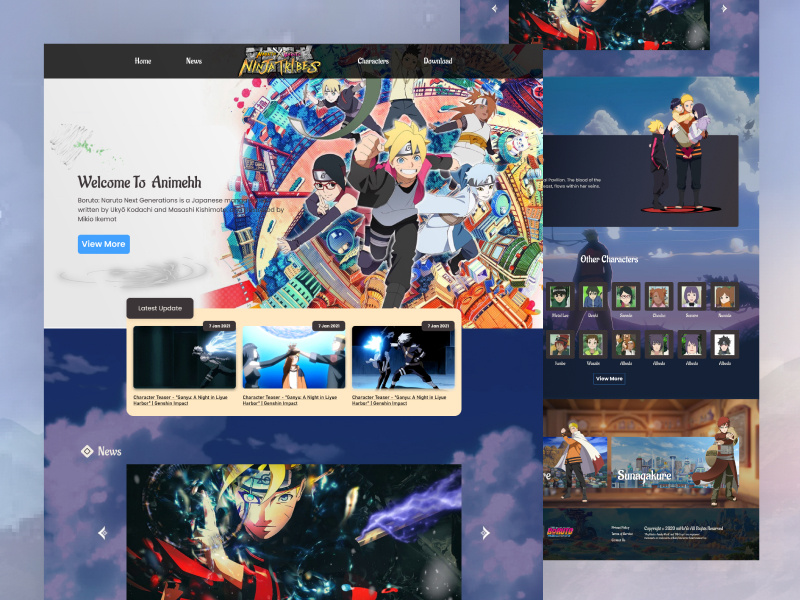The width and height of the screenshot is (800, 600).
Task: Open the Download navigation item
Action: (438, 61)
